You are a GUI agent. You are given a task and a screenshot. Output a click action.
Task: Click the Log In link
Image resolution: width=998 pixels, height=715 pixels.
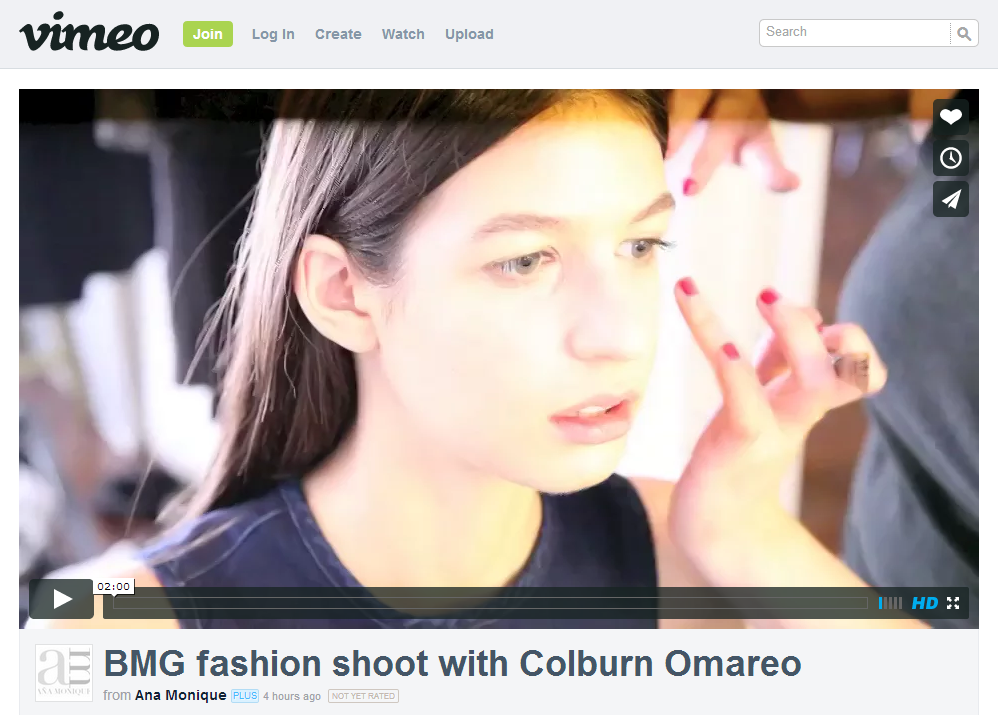pos(273,34)
